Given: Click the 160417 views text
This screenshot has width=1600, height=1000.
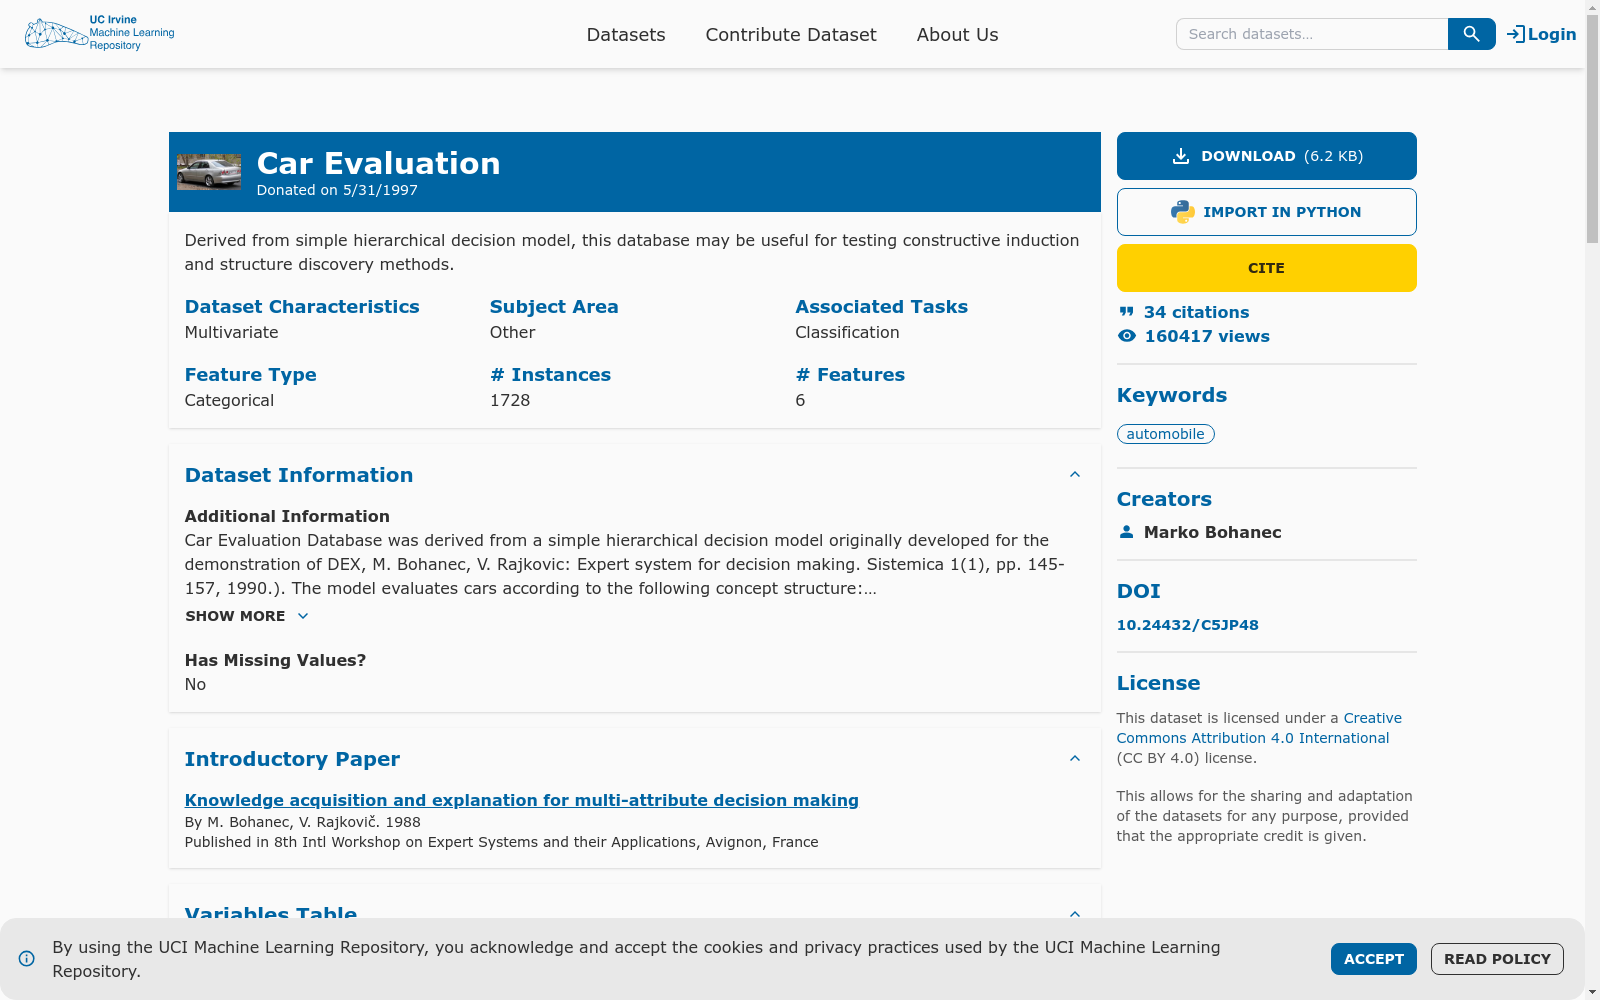Looking at the screenshot, I should (x=1207, y=336).
